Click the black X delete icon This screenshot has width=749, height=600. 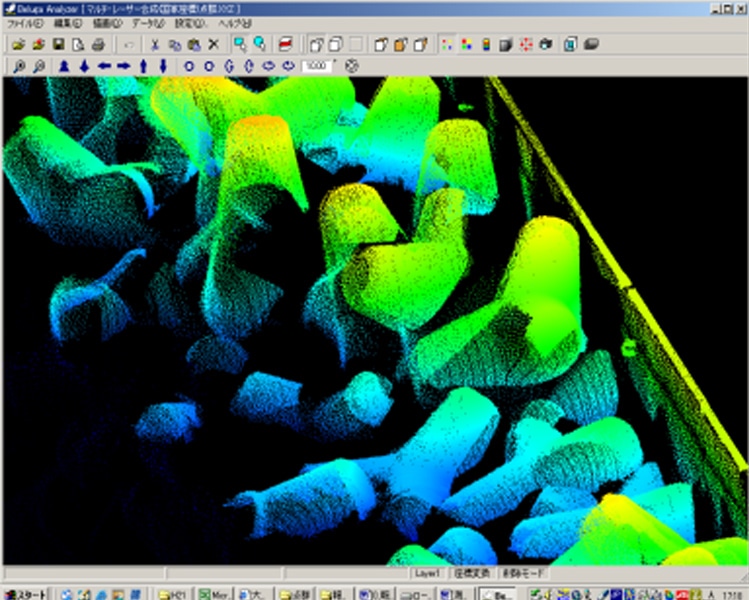[214, 45]
